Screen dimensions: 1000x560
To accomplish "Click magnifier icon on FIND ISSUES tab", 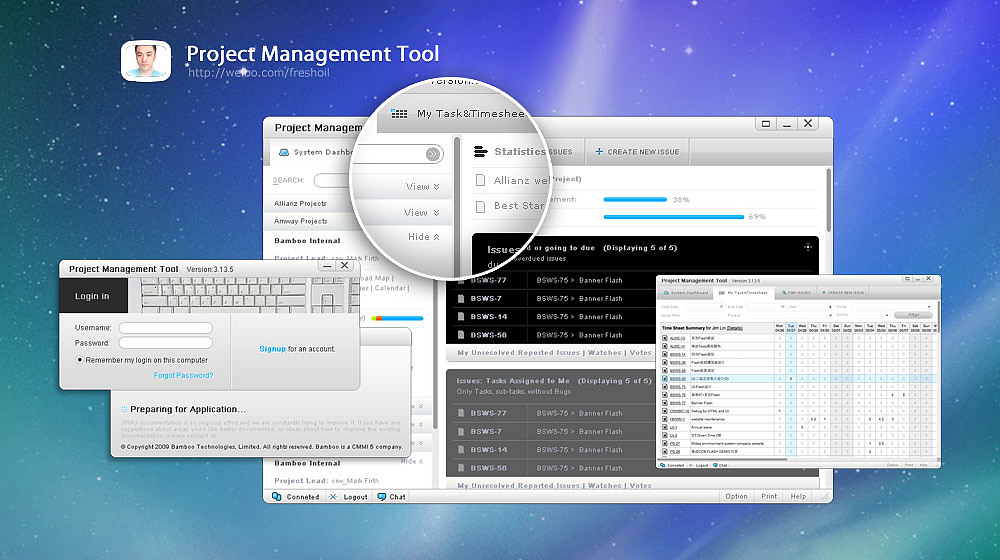I will 784,293.
